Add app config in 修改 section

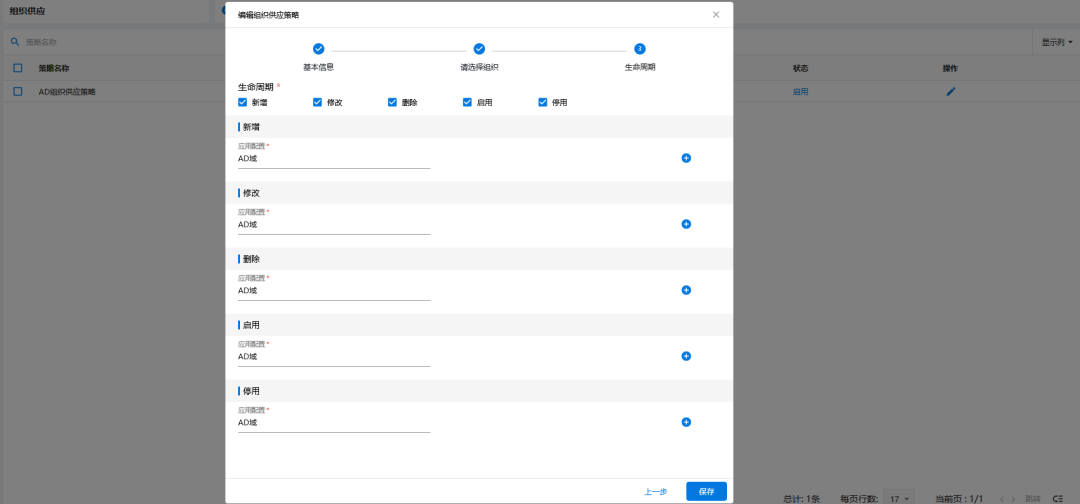coord(686,224)
